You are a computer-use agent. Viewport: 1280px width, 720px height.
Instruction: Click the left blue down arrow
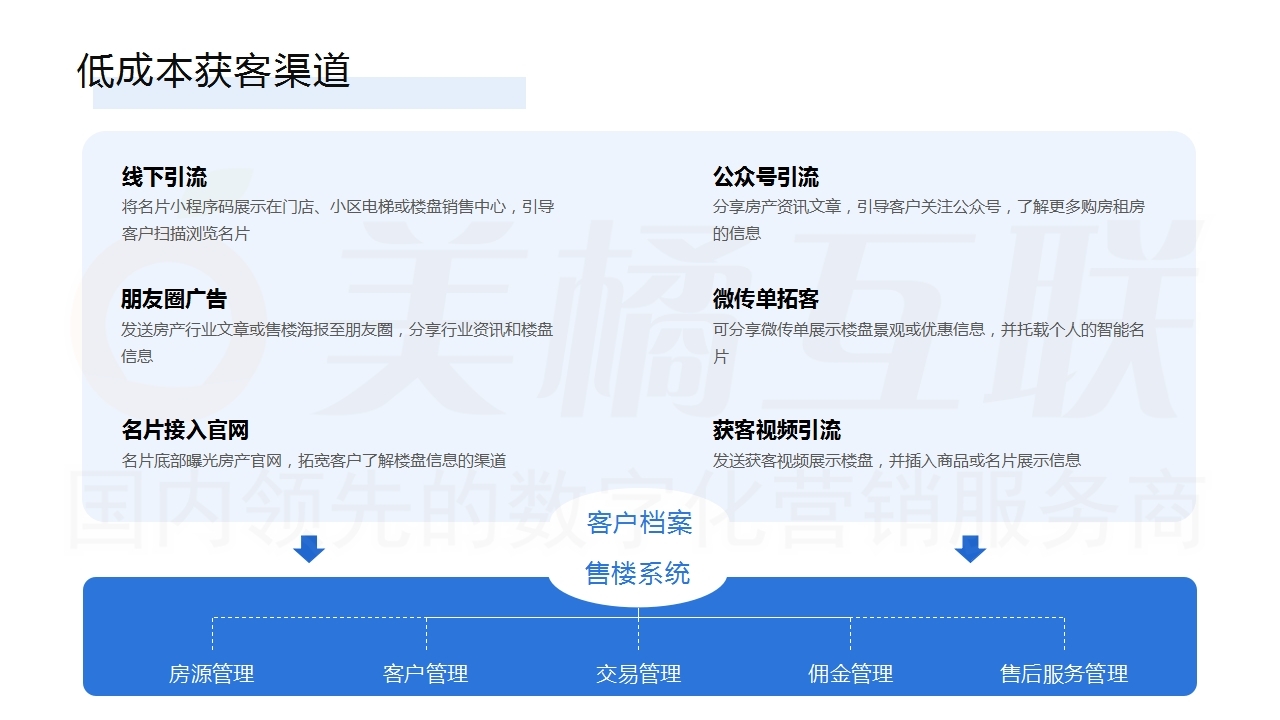point(309,548)
